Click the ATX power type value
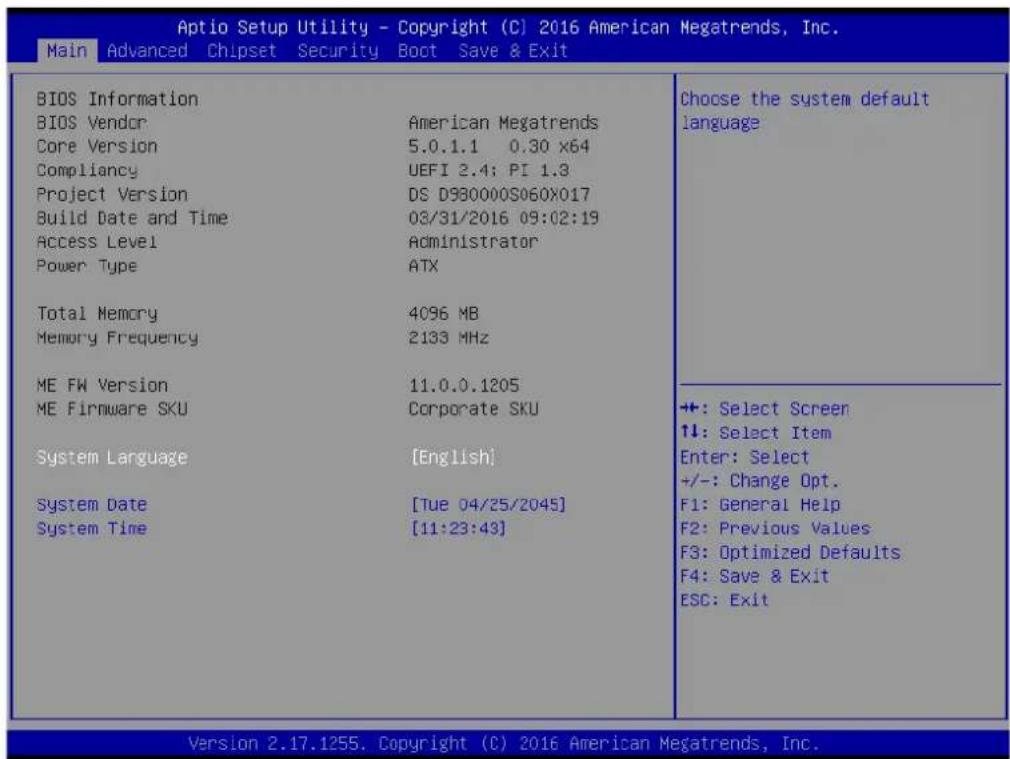This screenshot has height=759, width=1010. 423,265
